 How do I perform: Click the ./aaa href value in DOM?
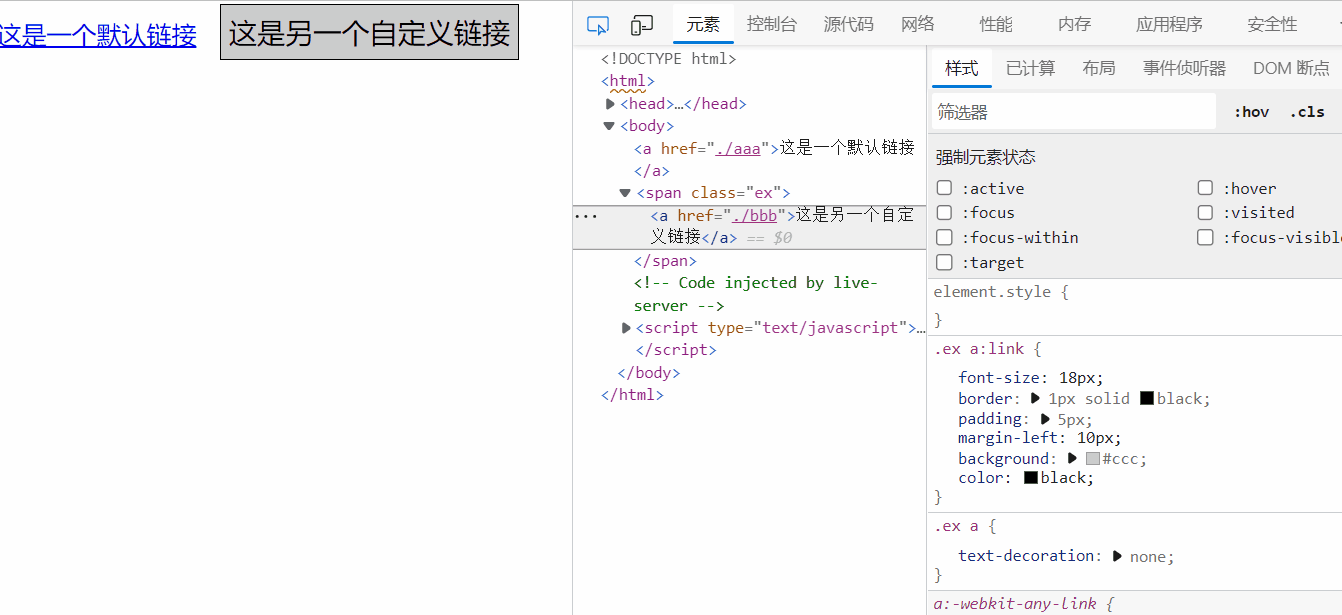click(739, 148)
